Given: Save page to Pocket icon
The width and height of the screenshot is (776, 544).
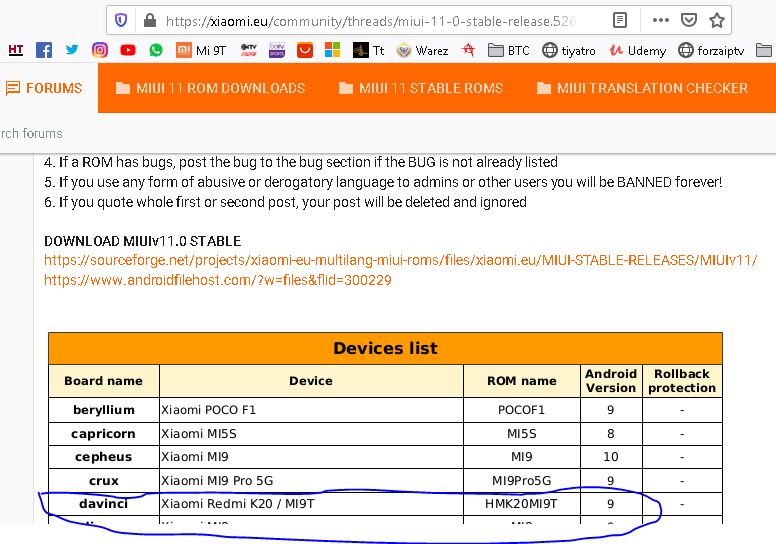Looking at the screenshot, I should click(689, 20).
